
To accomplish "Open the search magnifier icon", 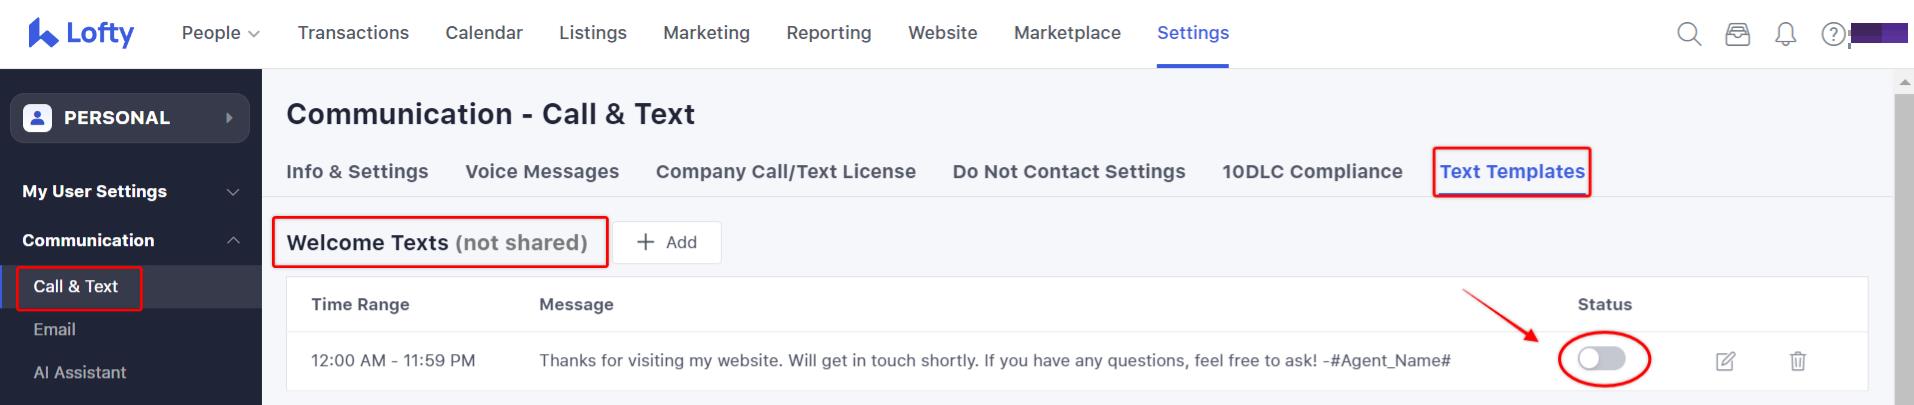I will pyautogui.click(x=1689, y=34).
